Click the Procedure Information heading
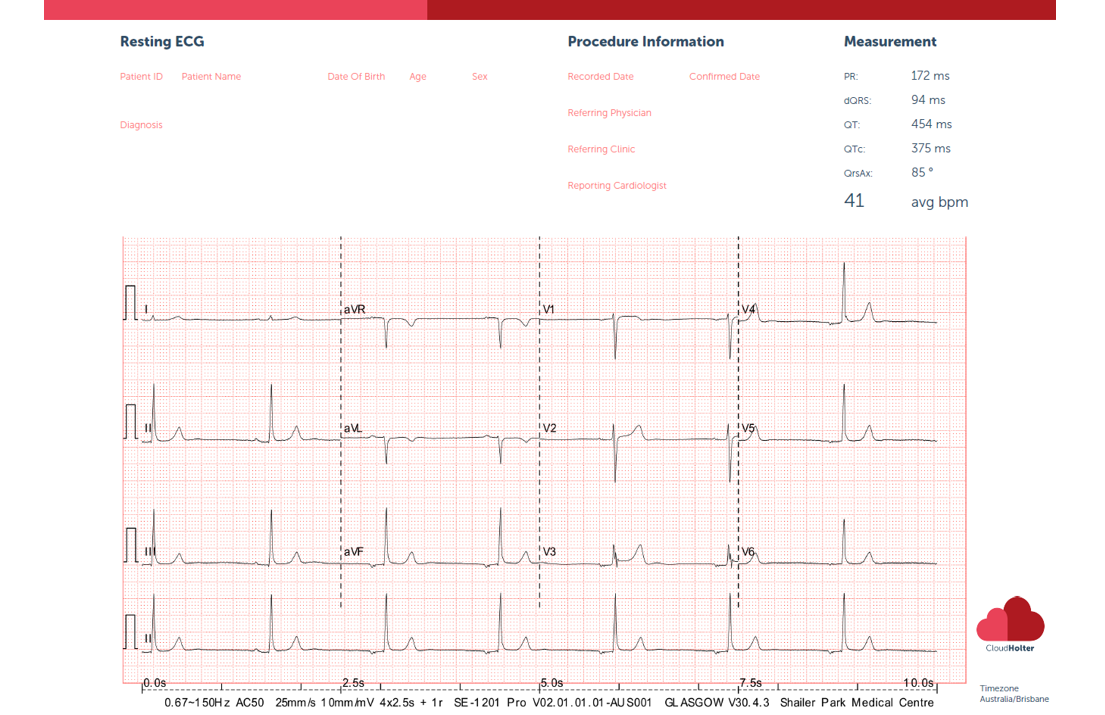The image size is (1105, 715). click(645, 42)
